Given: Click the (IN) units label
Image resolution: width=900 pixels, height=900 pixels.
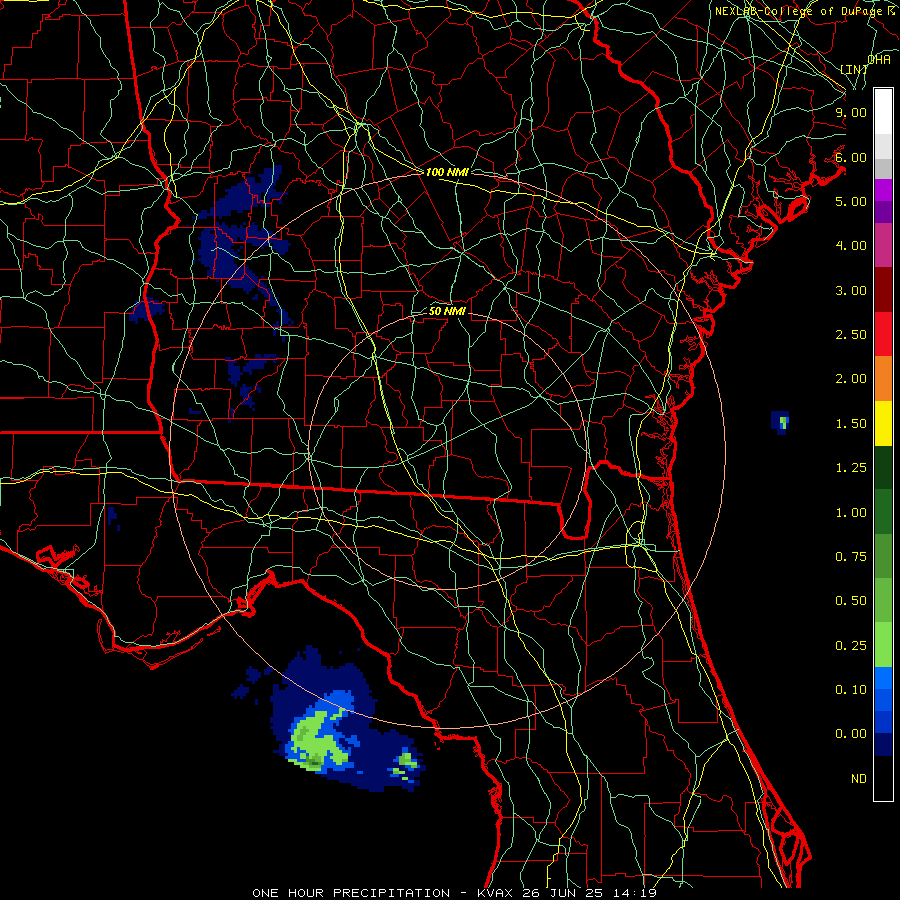Looking at the screenshot, I should click(854, 69).
